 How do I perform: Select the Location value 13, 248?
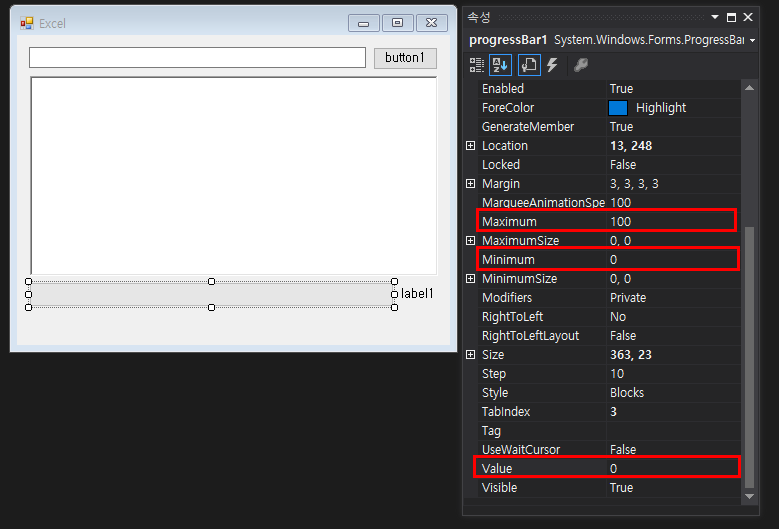tap(631, 146)
